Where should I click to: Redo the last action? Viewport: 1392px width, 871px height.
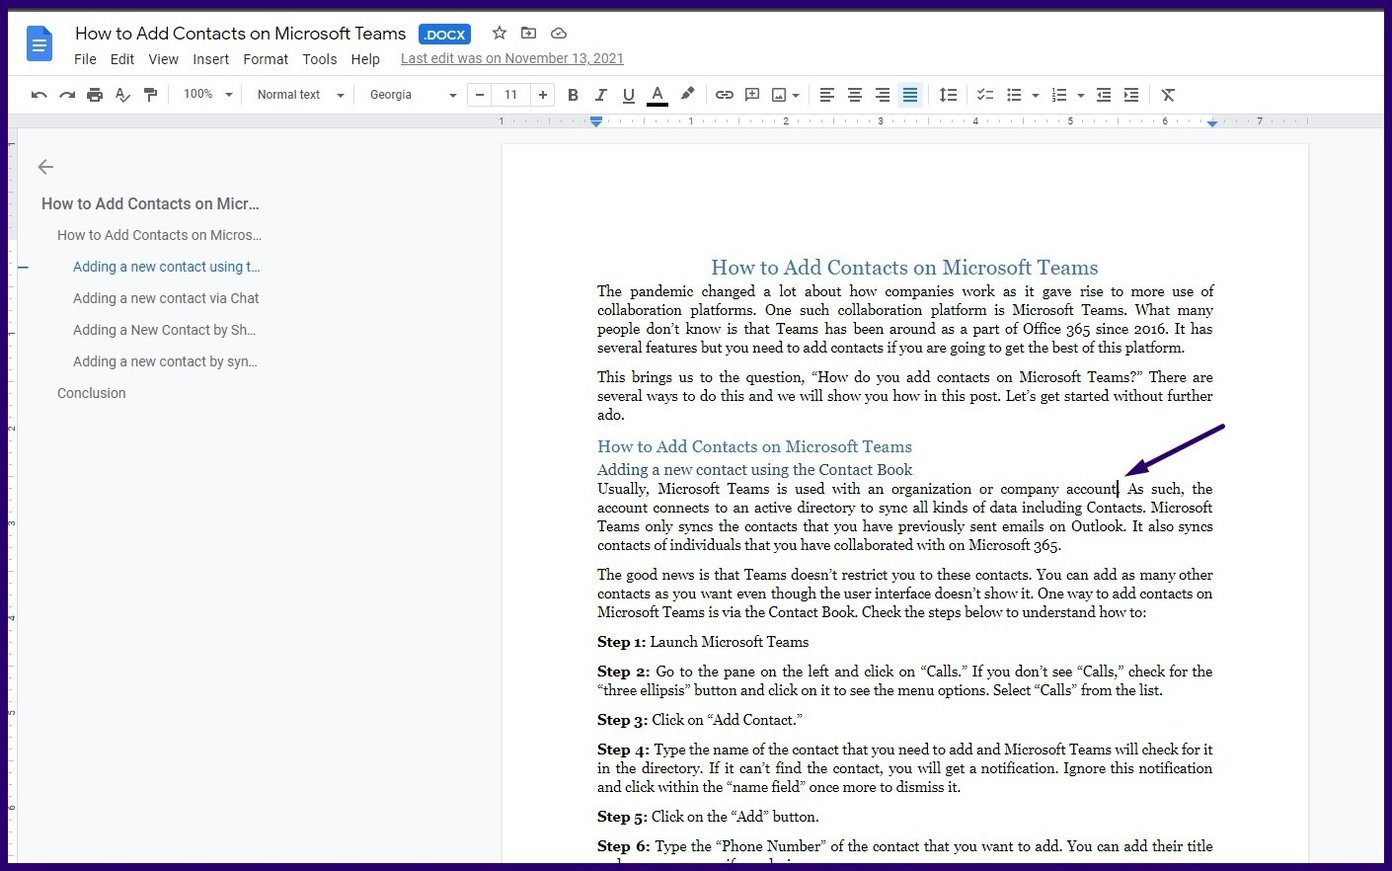click(67, 95)
